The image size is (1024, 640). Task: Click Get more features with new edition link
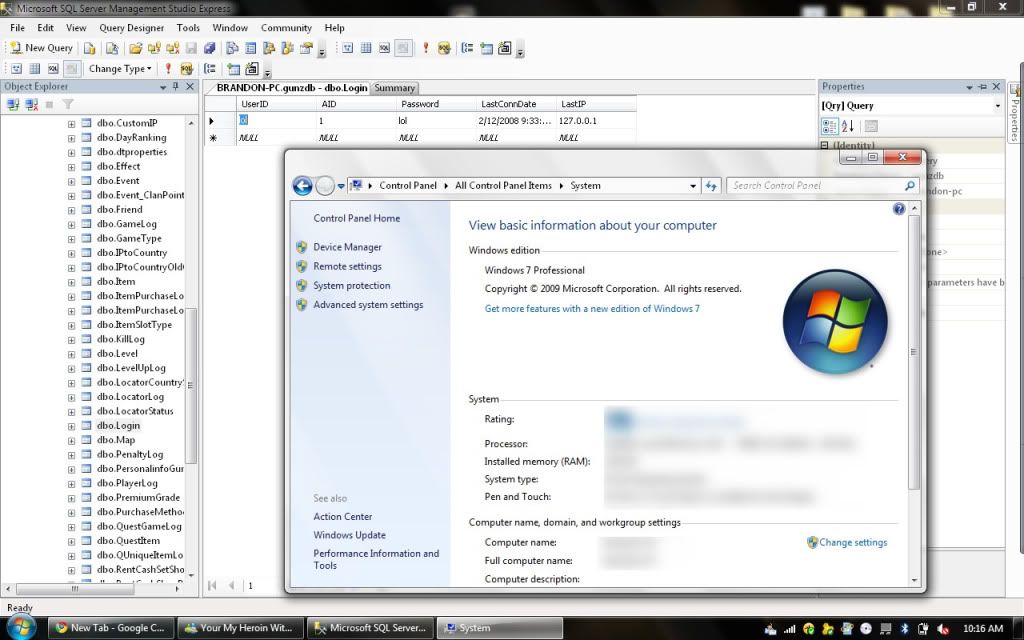(592, 309)
